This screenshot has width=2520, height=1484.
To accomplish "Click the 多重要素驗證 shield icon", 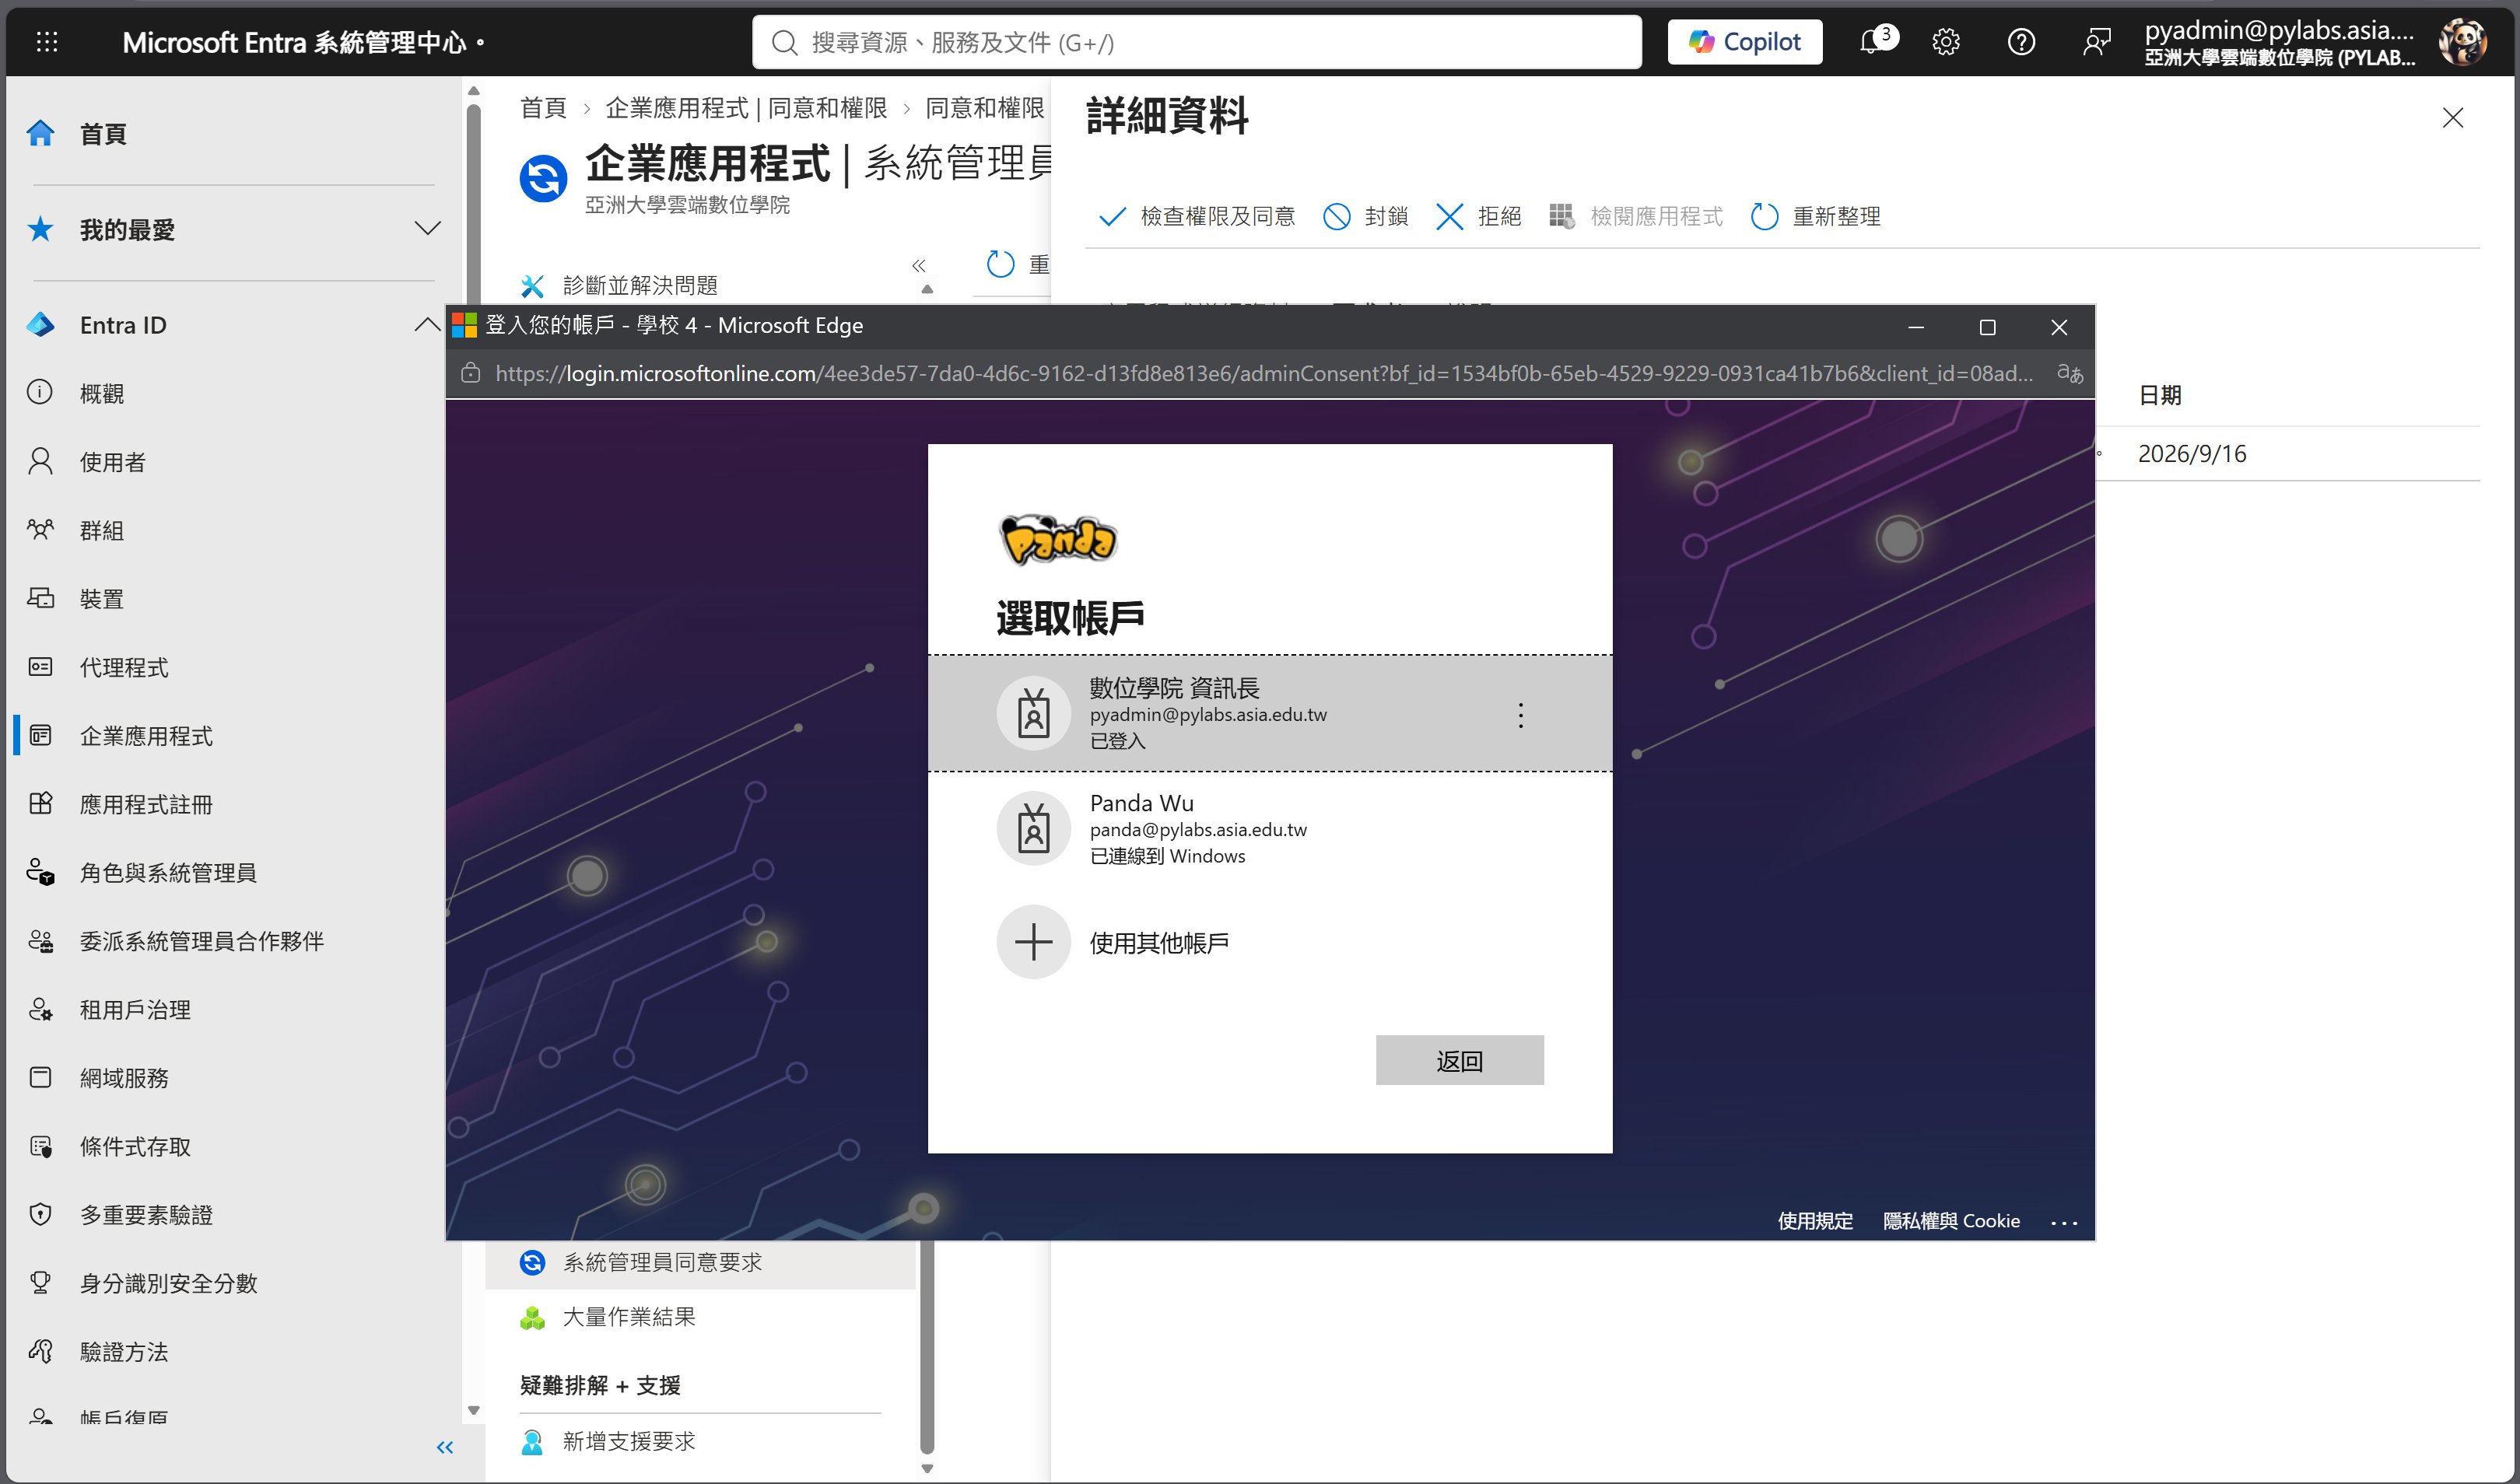I will point(41,1214).
